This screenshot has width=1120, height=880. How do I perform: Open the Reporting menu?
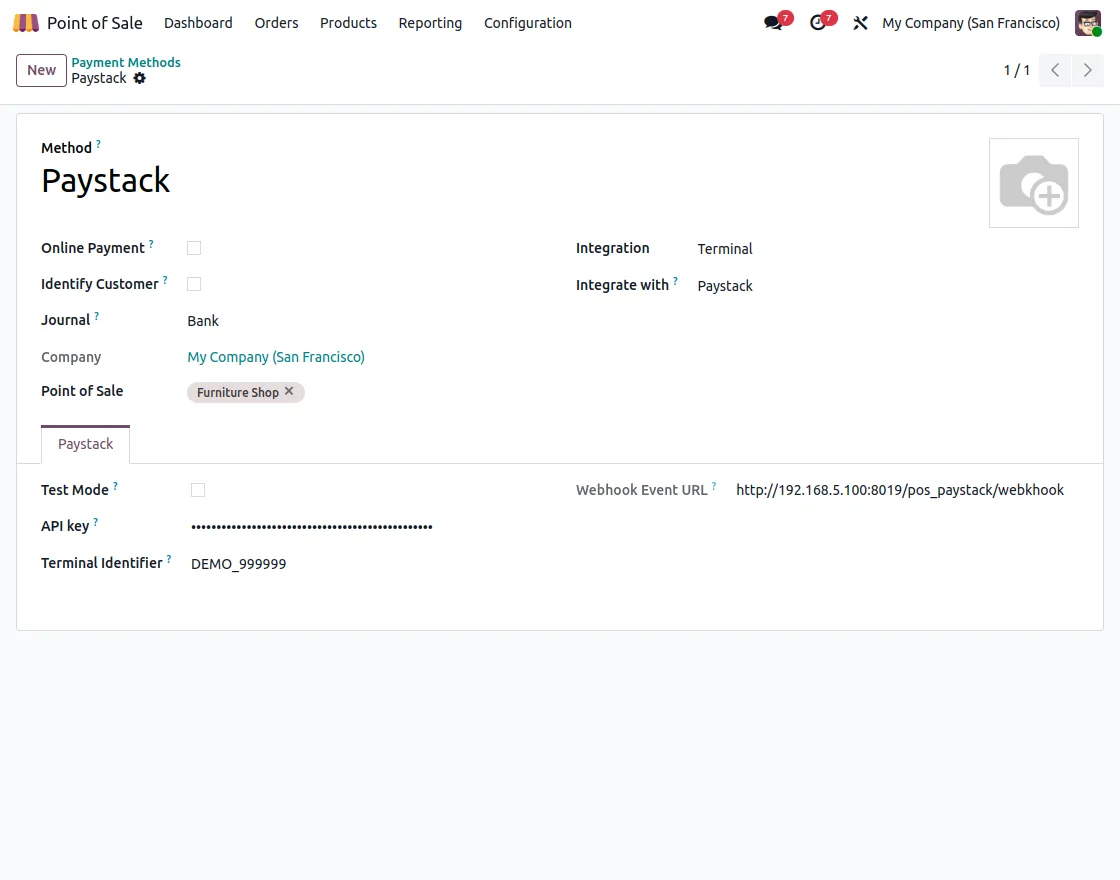tap(430, 23)
